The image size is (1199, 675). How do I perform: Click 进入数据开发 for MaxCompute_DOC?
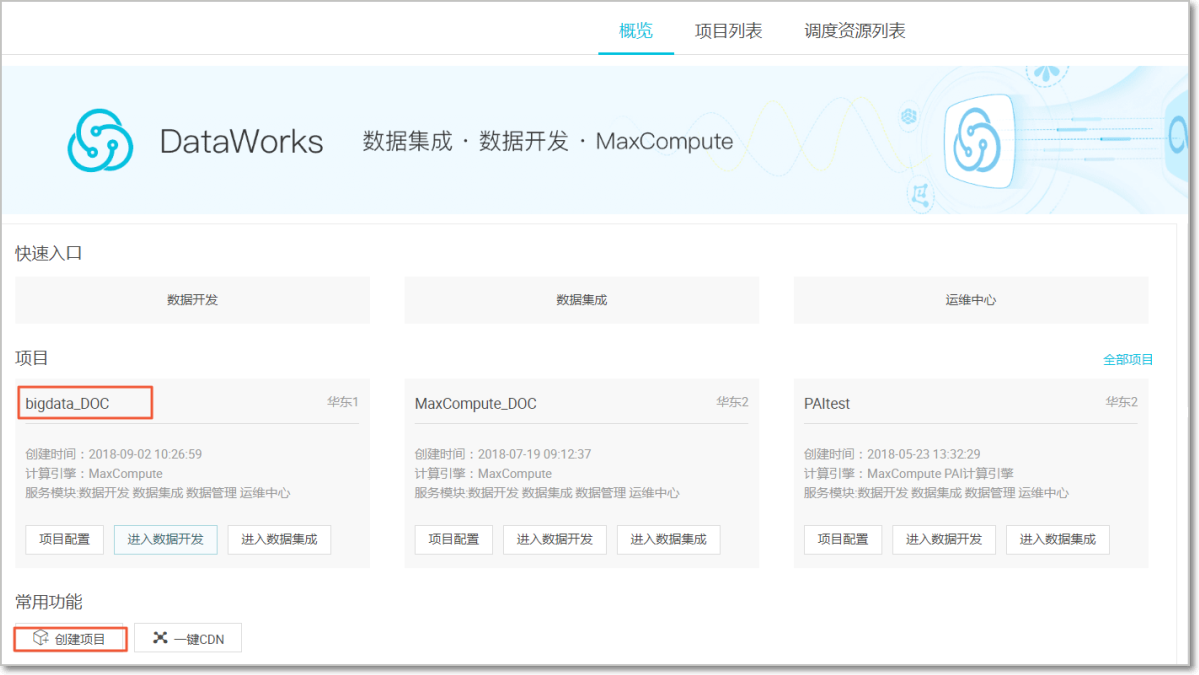554,539
